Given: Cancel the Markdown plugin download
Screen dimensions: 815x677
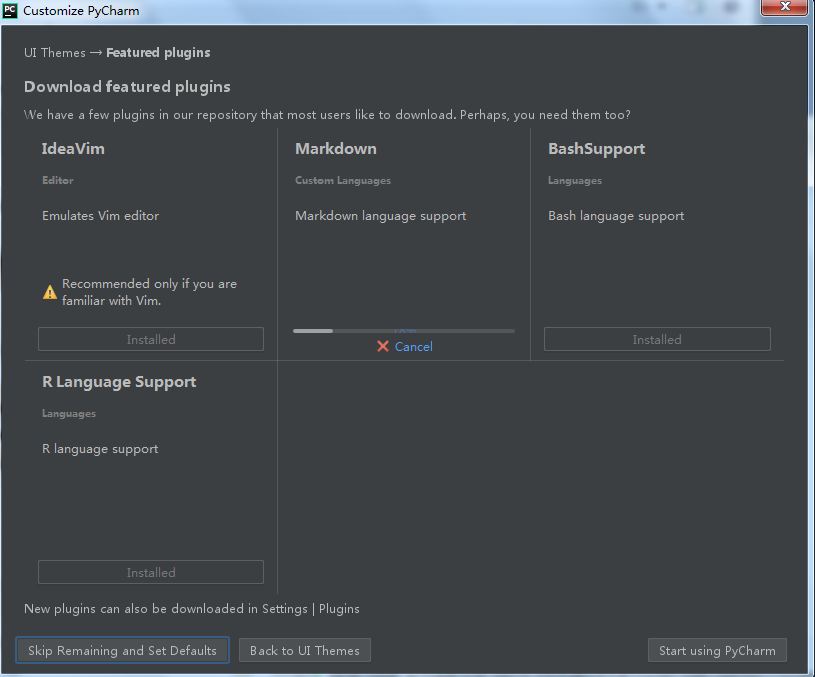Looking at the screenshot, I should [x=413, y=346].
